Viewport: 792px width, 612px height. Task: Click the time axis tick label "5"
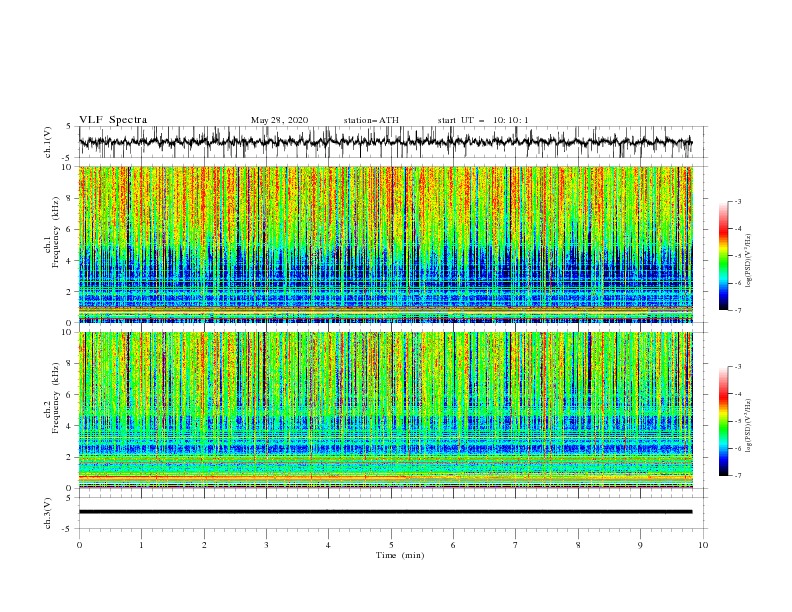pos(391,545)
